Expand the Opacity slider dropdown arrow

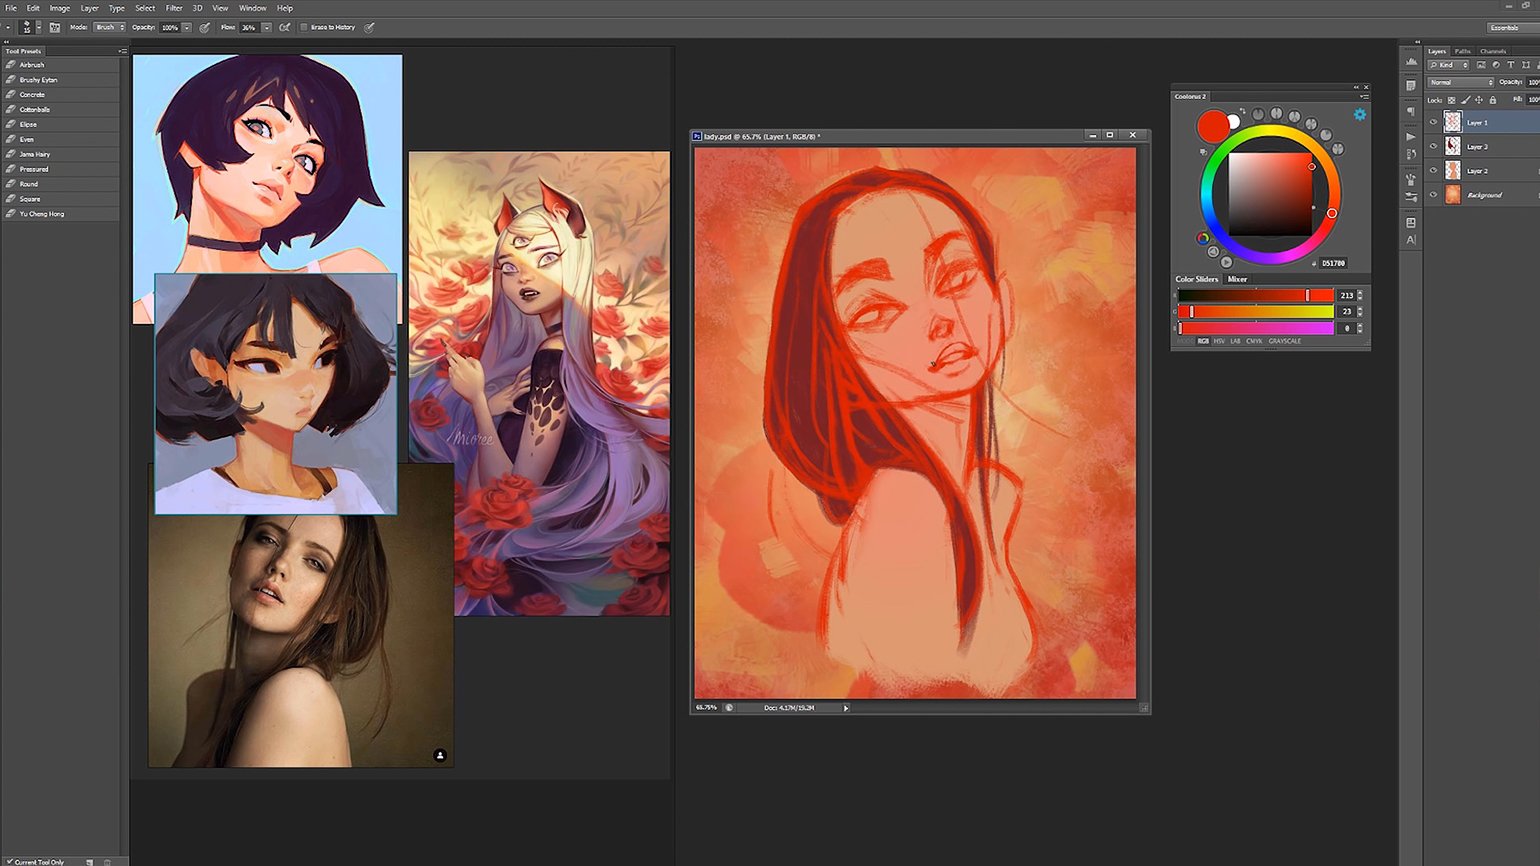pos(187,27)
